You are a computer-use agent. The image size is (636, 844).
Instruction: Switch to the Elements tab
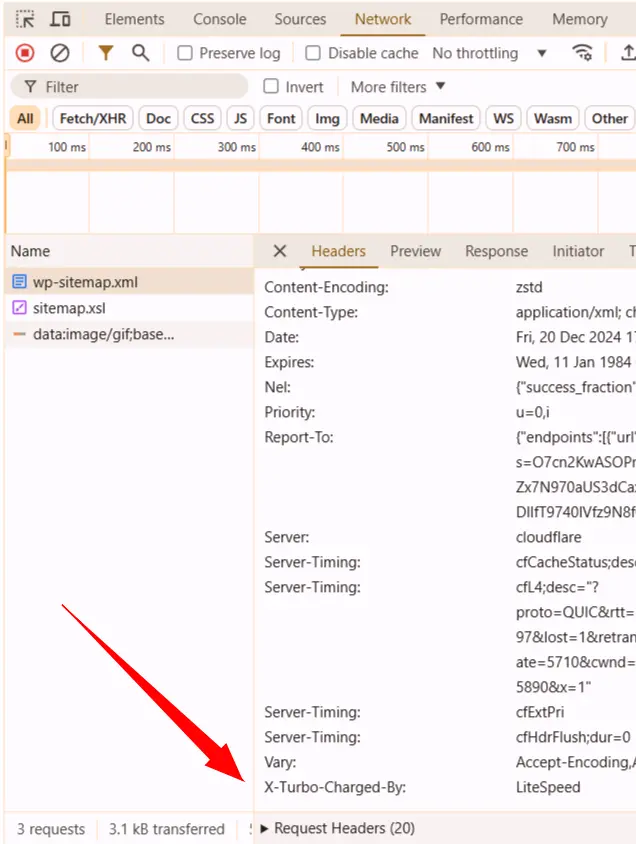tap(135, 19)
